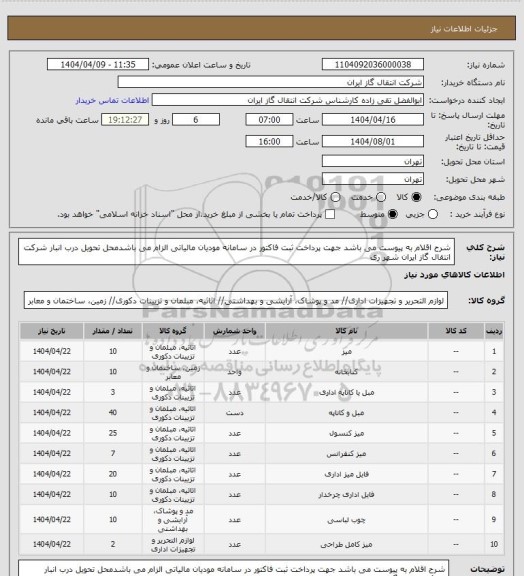Click quantity 3 in مبل یا کاناپه اداری row
The height and width of the screenshot is (576, 524).
click(x=112, y=392)
